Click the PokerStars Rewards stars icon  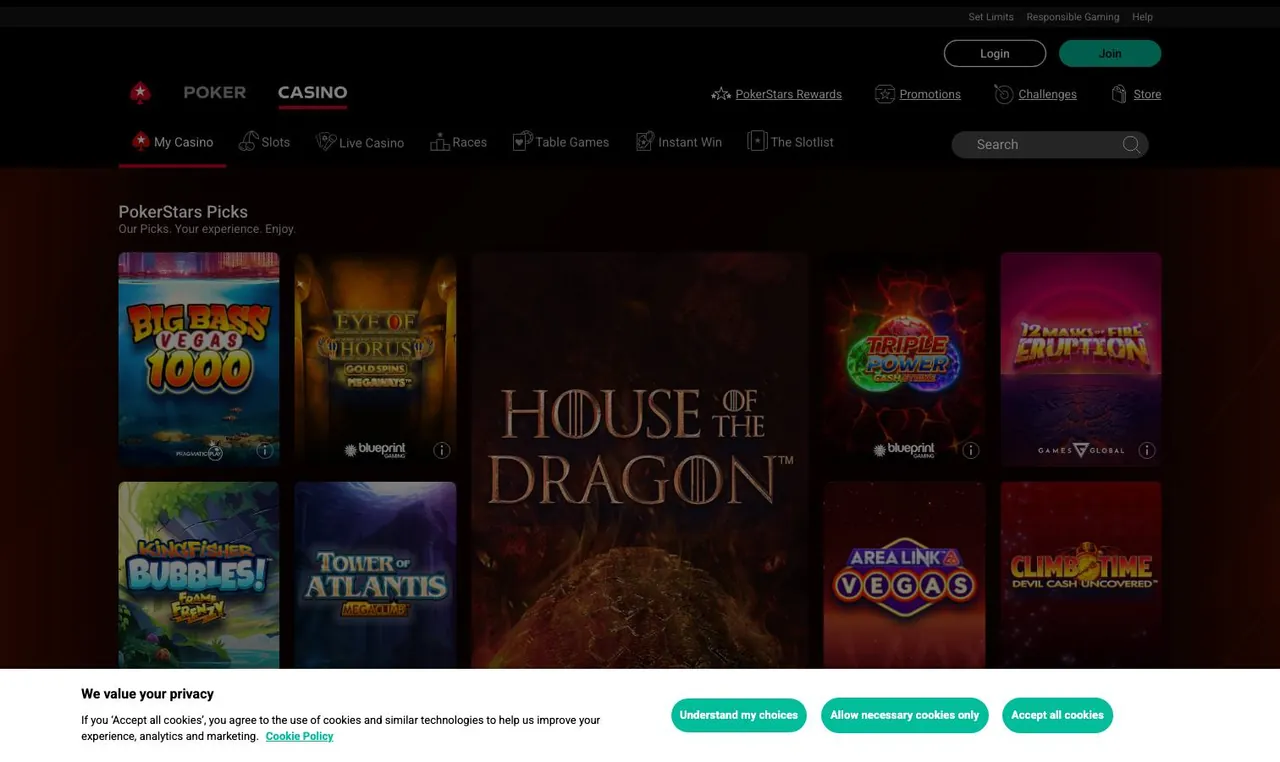(721, 94)
